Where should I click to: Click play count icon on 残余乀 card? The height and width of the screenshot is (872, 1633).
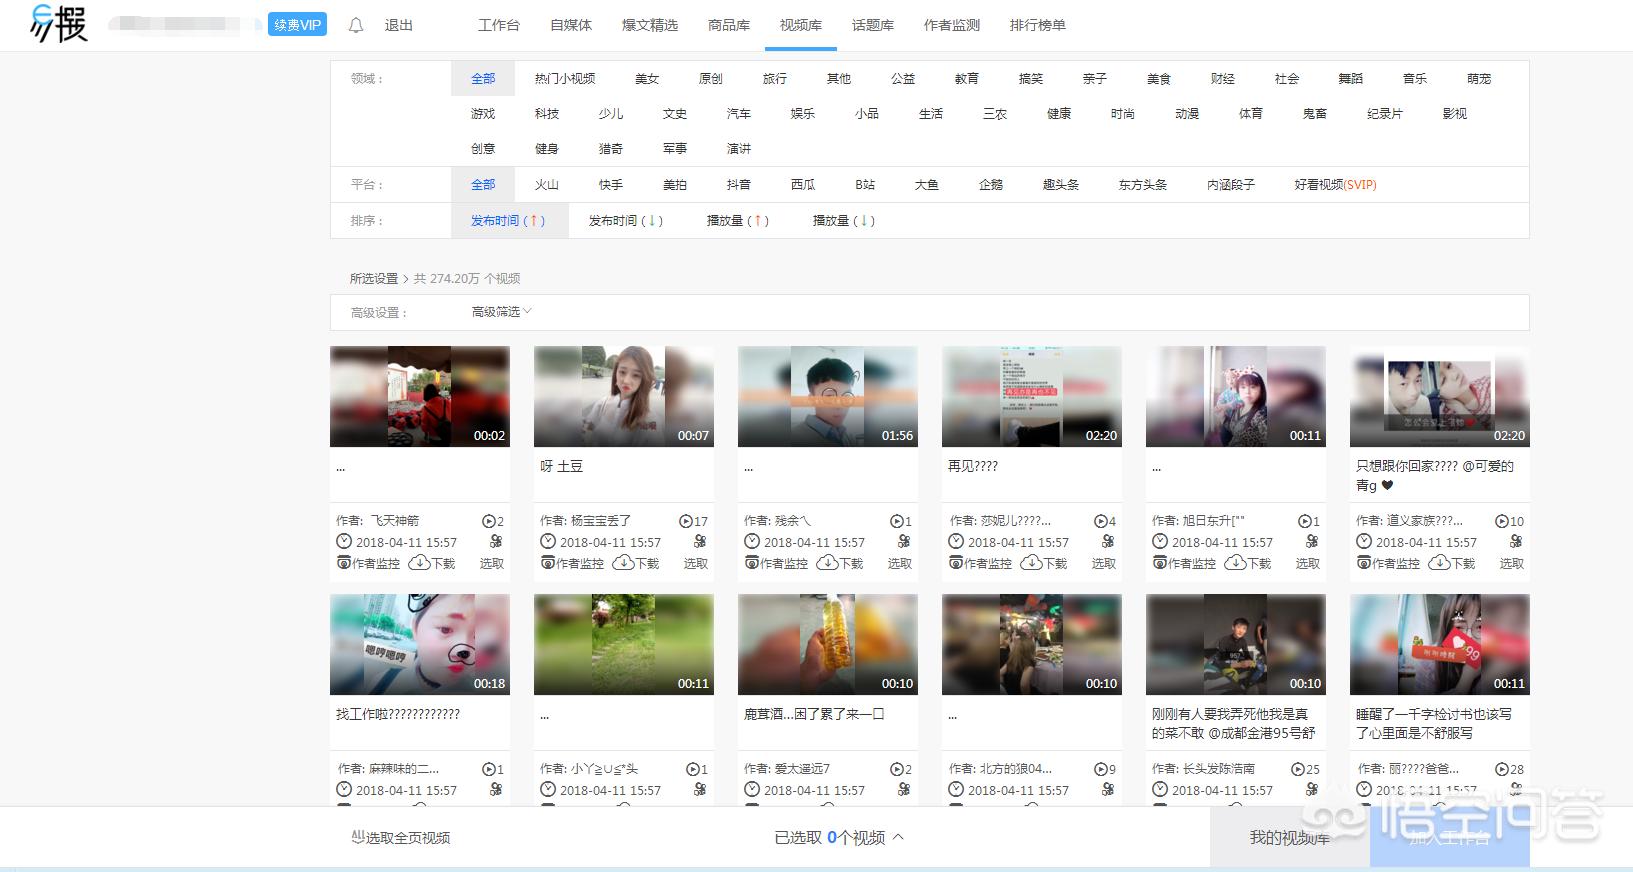click(x=897, y=521)
